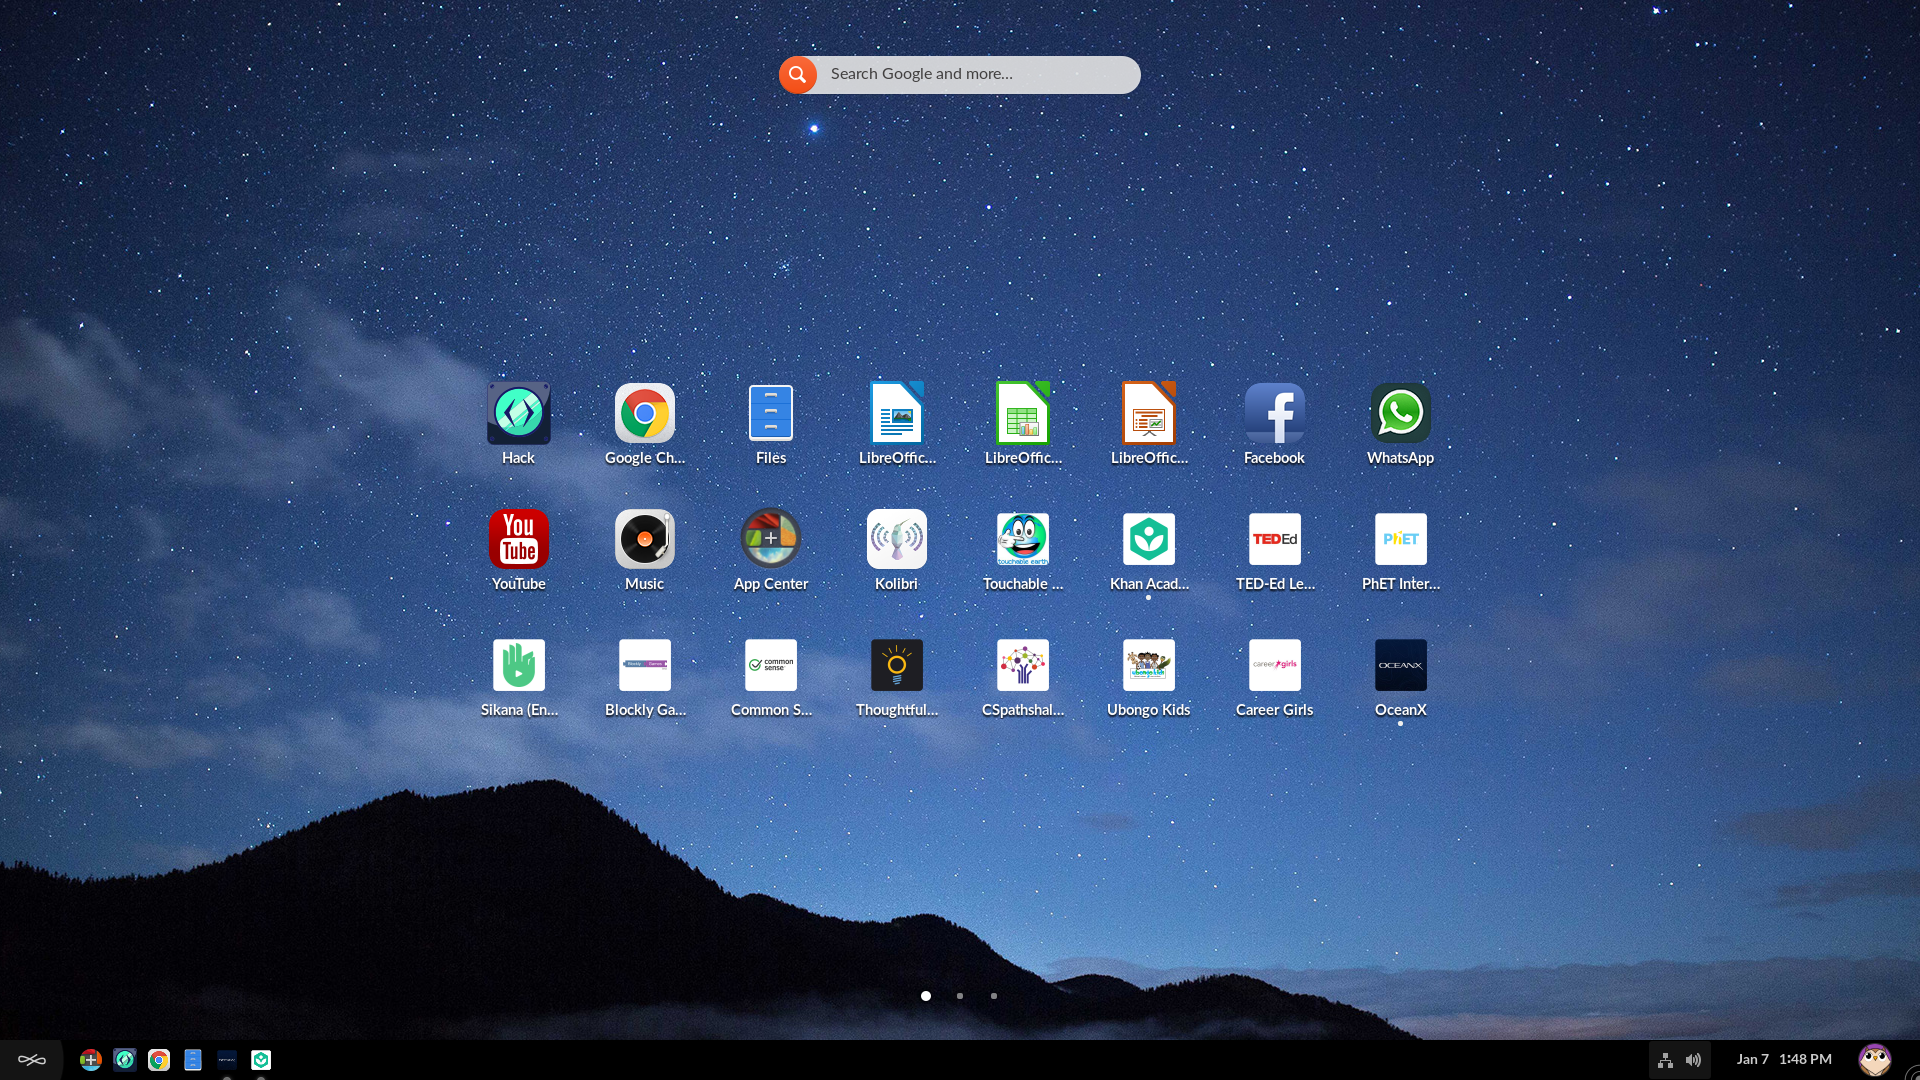Open the Files app on desktop
Viewport: 1920px width, 1080px height.
pos(770,413)
